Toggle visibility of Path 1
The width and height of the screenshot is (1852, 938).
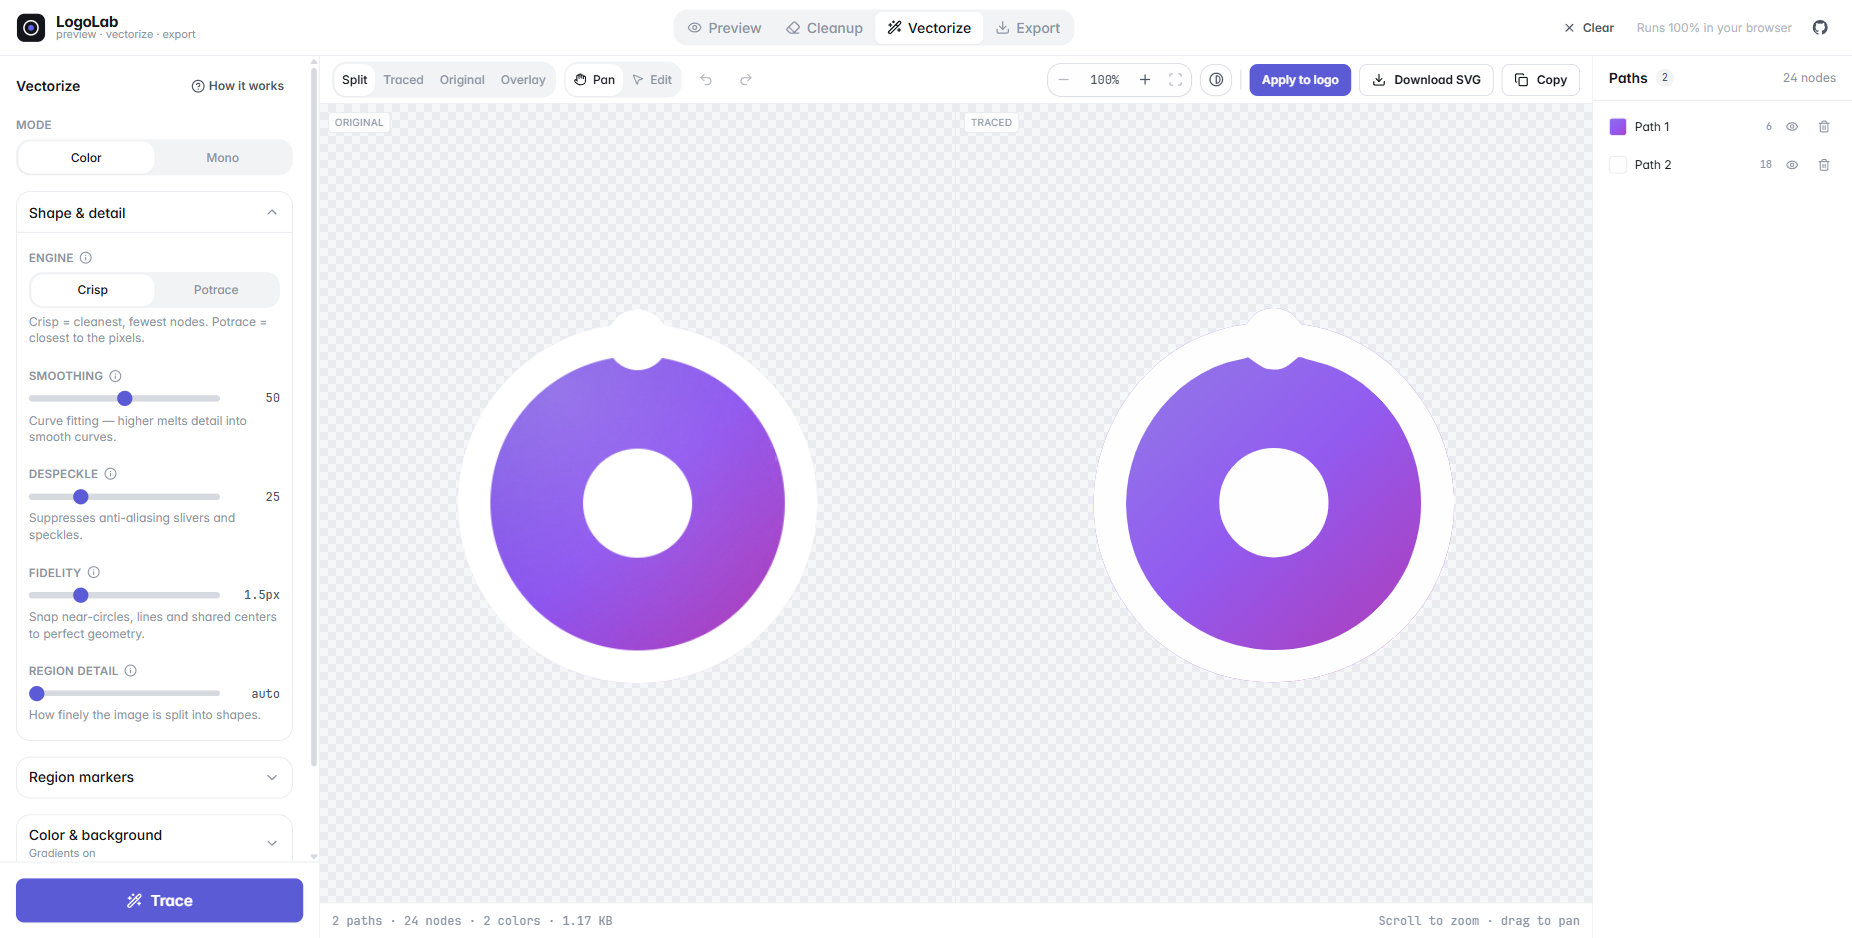click(1792, 127)
